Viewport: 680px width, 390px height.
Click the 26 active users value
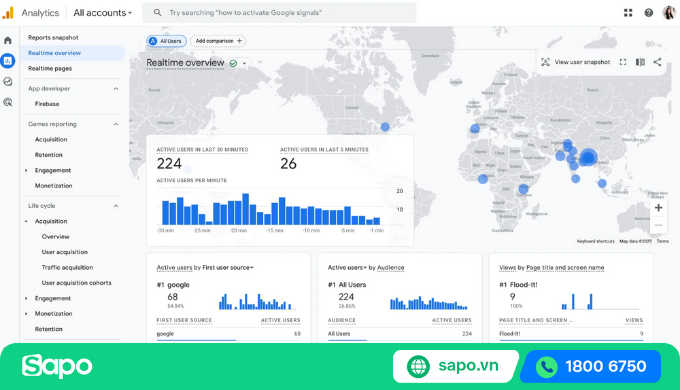click(x=288, y=164)
